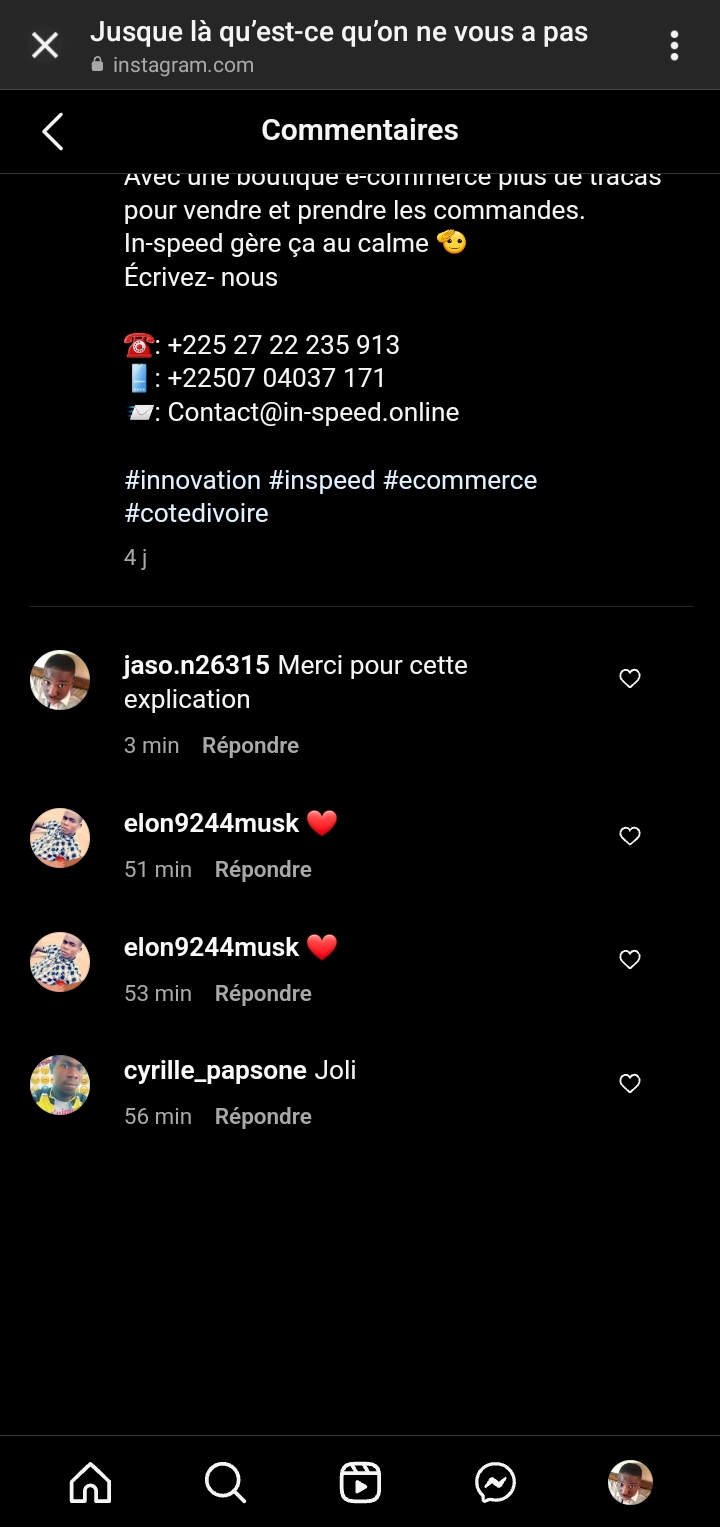The width and height of the screenshot is (720, 1527).
Task: Go back from Commentaires screen
Action: click(x=53, y=131)
